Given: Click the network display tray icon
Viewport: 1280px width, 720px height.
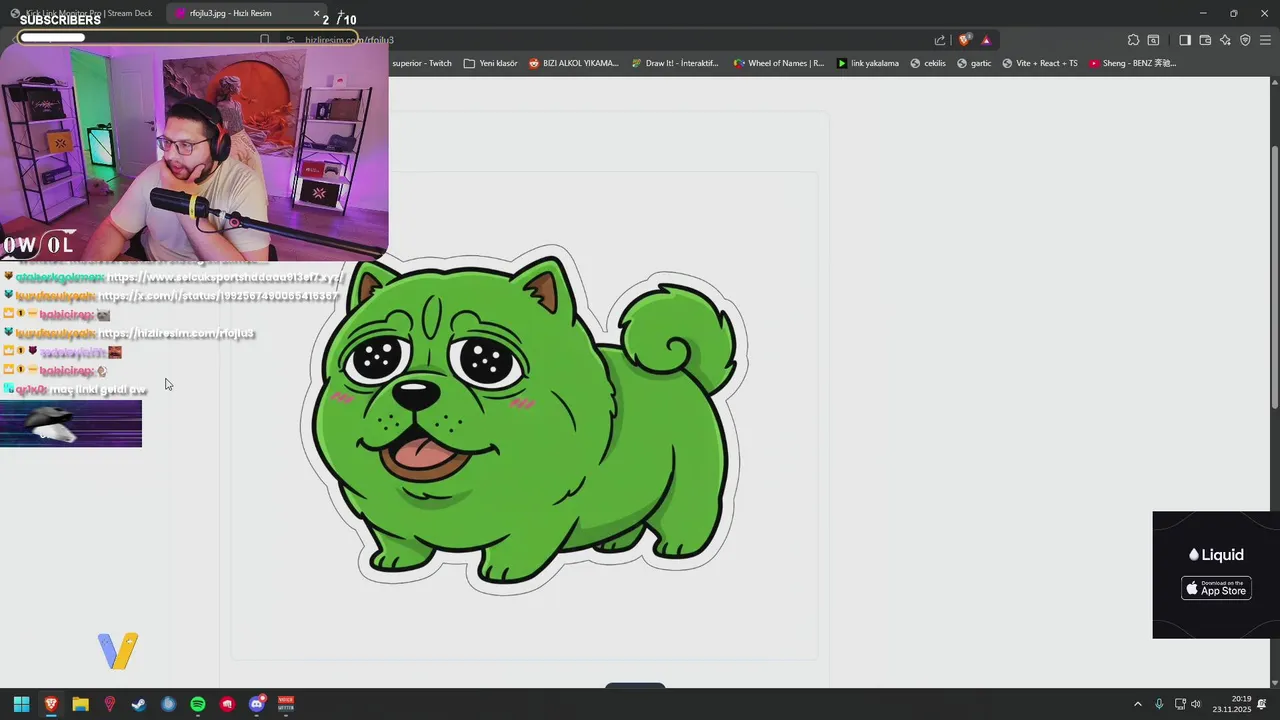Looking at the screenshot, I should click(x=1179, y=704).
